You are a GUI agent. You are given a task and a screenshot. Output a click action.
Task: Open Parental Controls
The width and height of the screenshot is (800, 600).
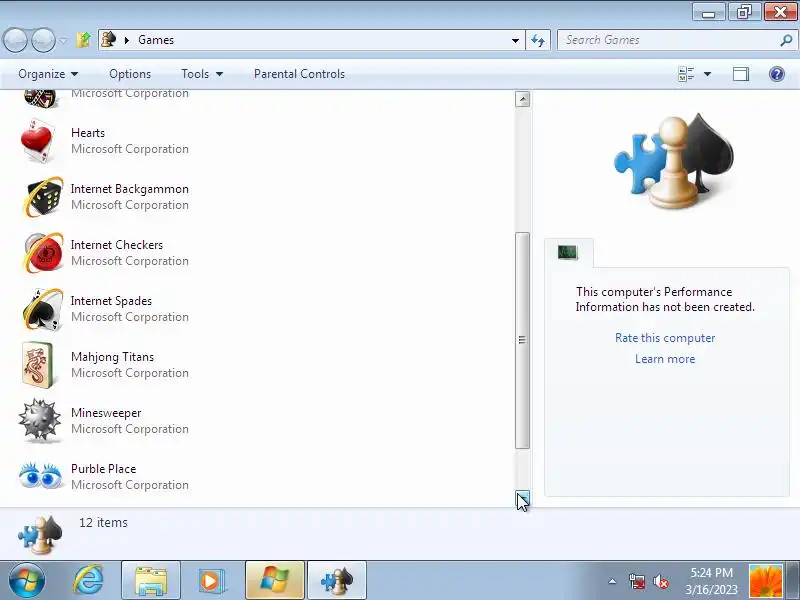tap(299, 74)
